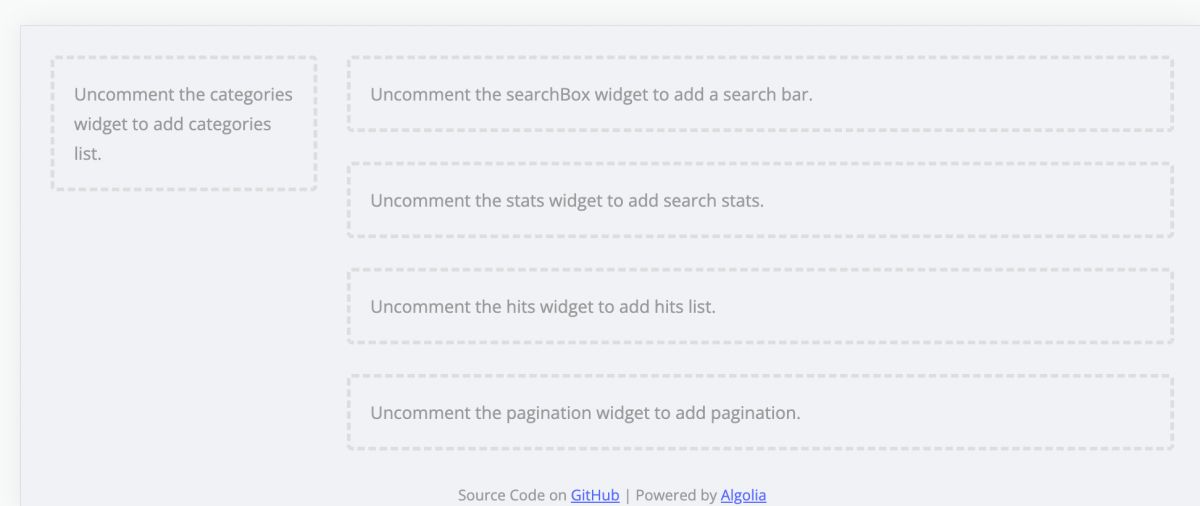Click the categories widget placeholder box
The image size is (1200, 506).
[x=184, y=124]
